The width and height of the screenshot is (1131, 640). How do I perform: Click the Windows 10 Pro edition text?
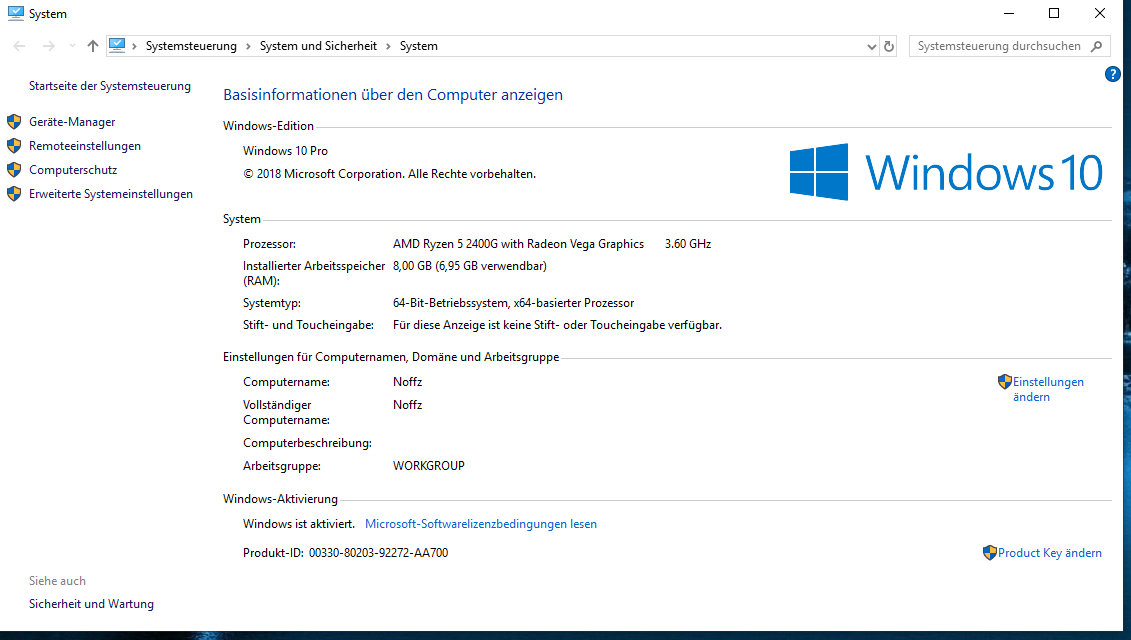[x=285, y=151]
